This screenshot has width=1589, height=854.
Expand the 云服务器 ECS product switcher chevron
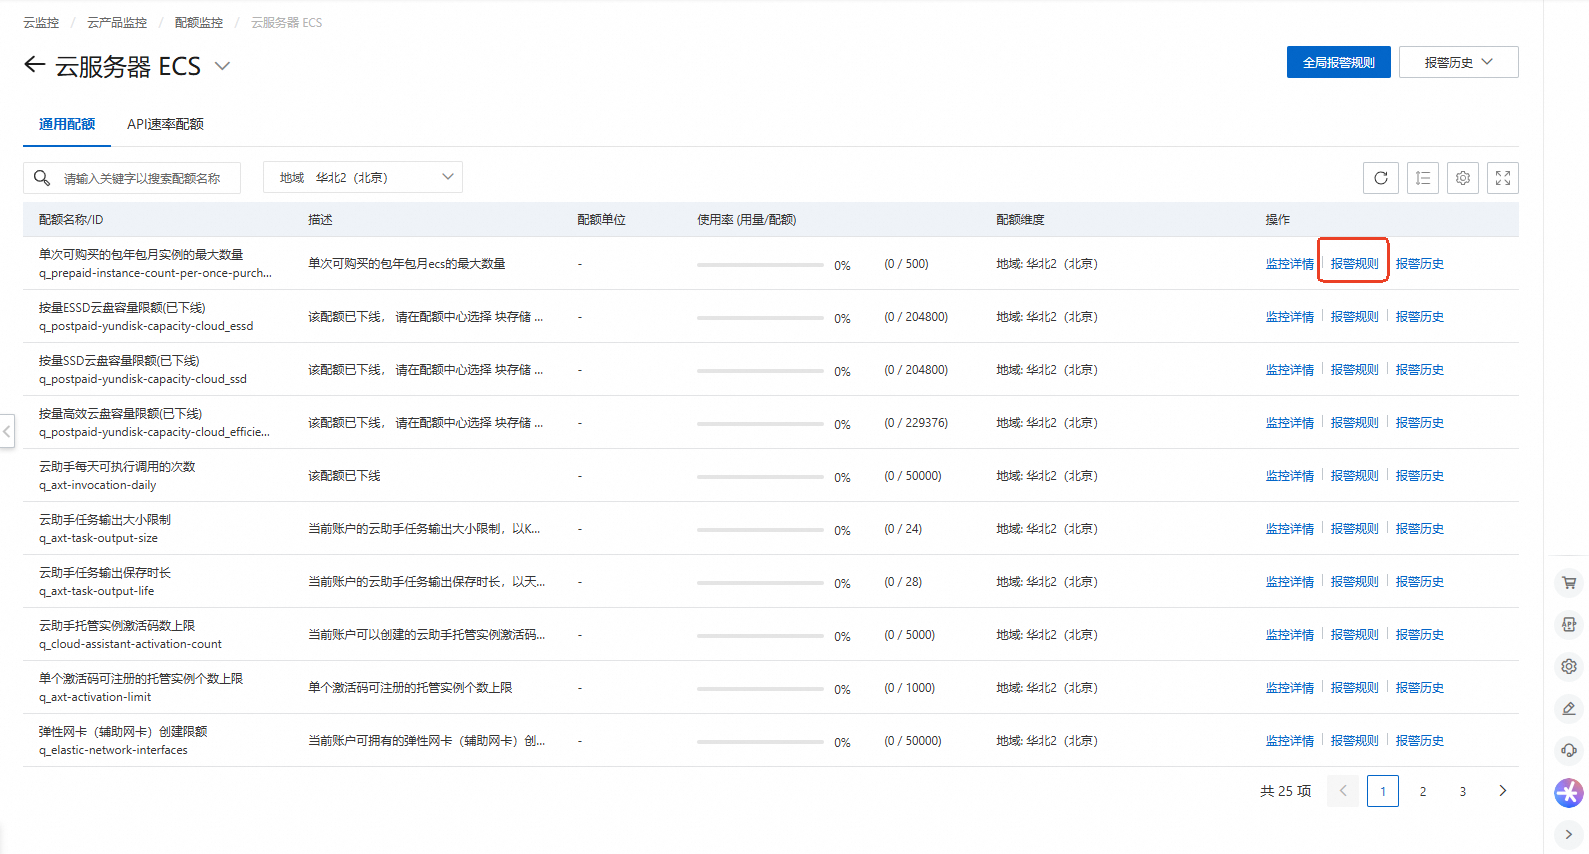tap(223, 66)
